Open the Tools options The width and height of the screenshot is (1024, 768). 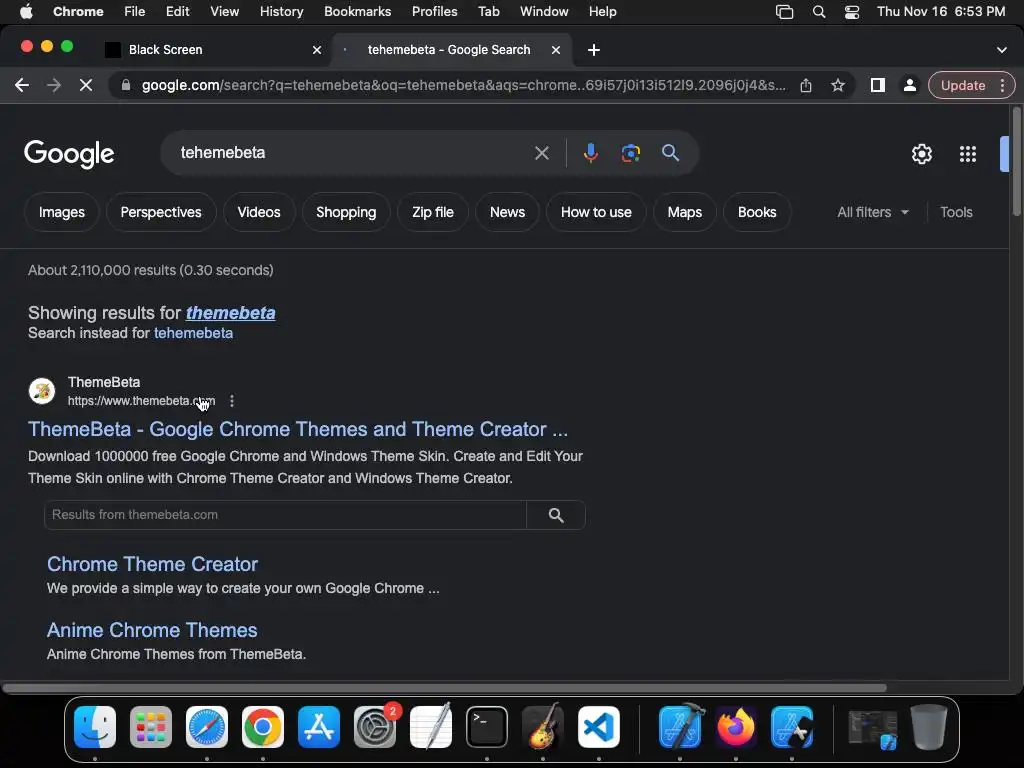click(x=956, y=212)
